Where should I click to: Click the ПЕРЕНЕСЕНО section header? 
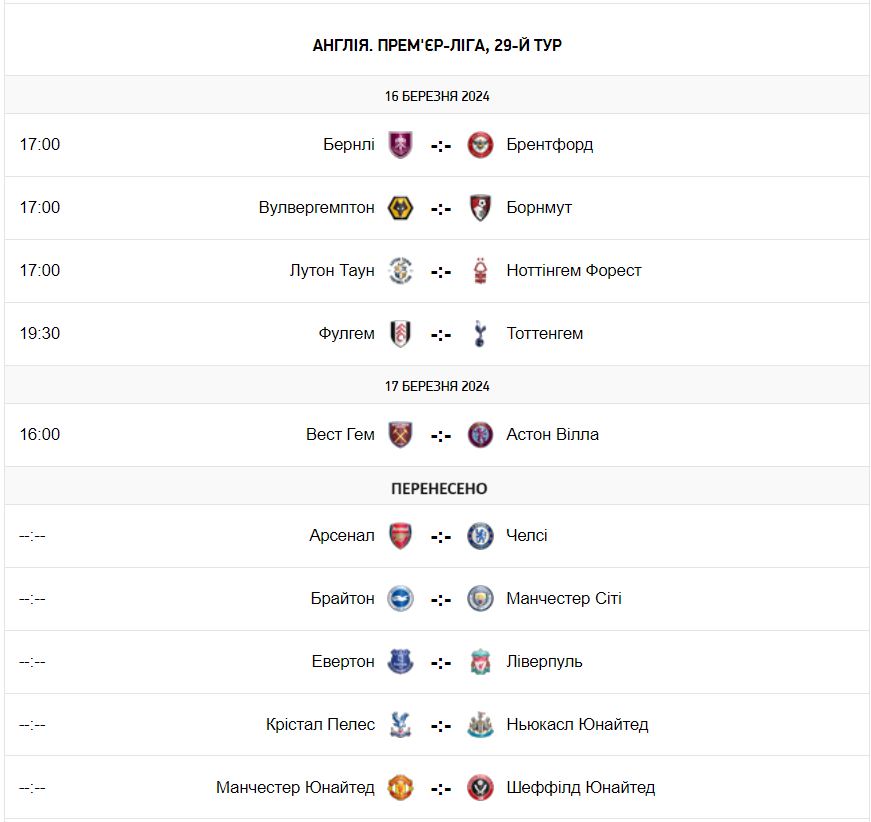(439, 489)
